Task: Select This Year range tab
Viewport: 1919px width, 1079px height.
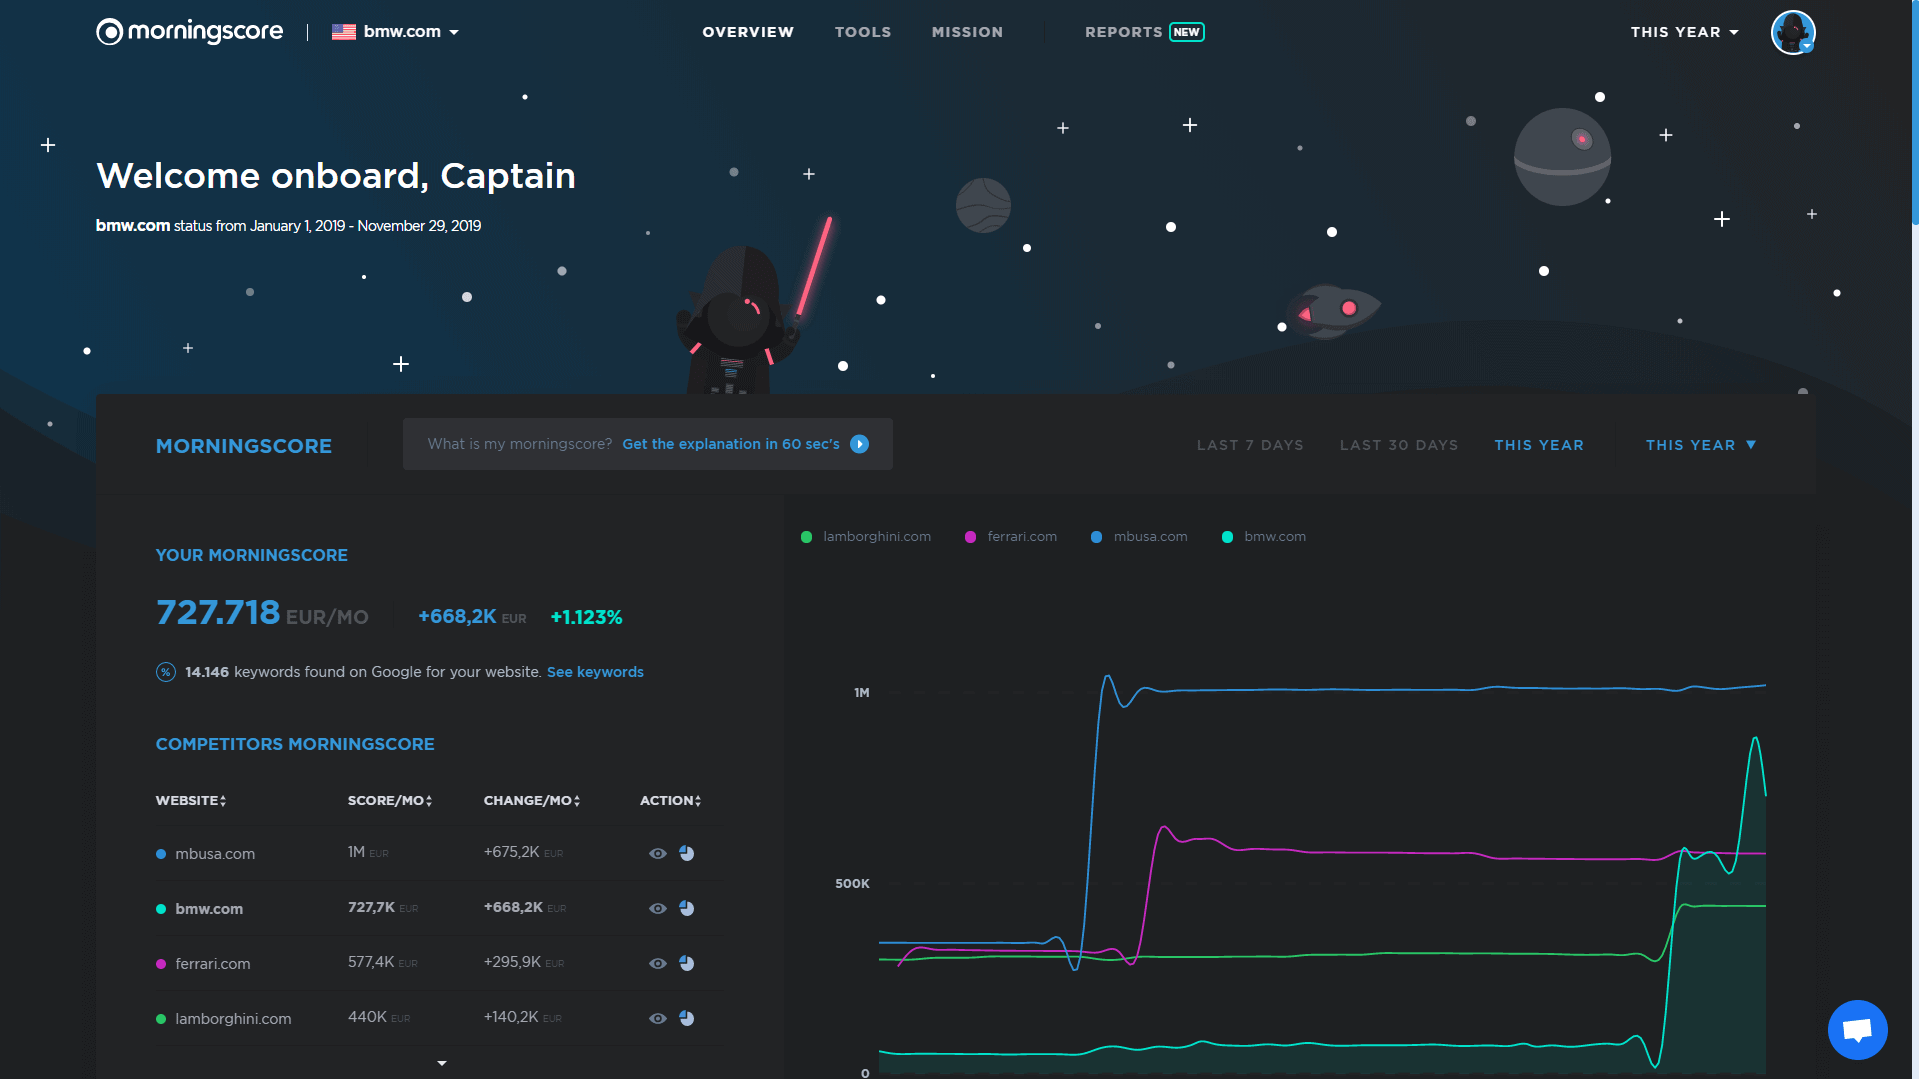Action: (x=1539, y=445)
